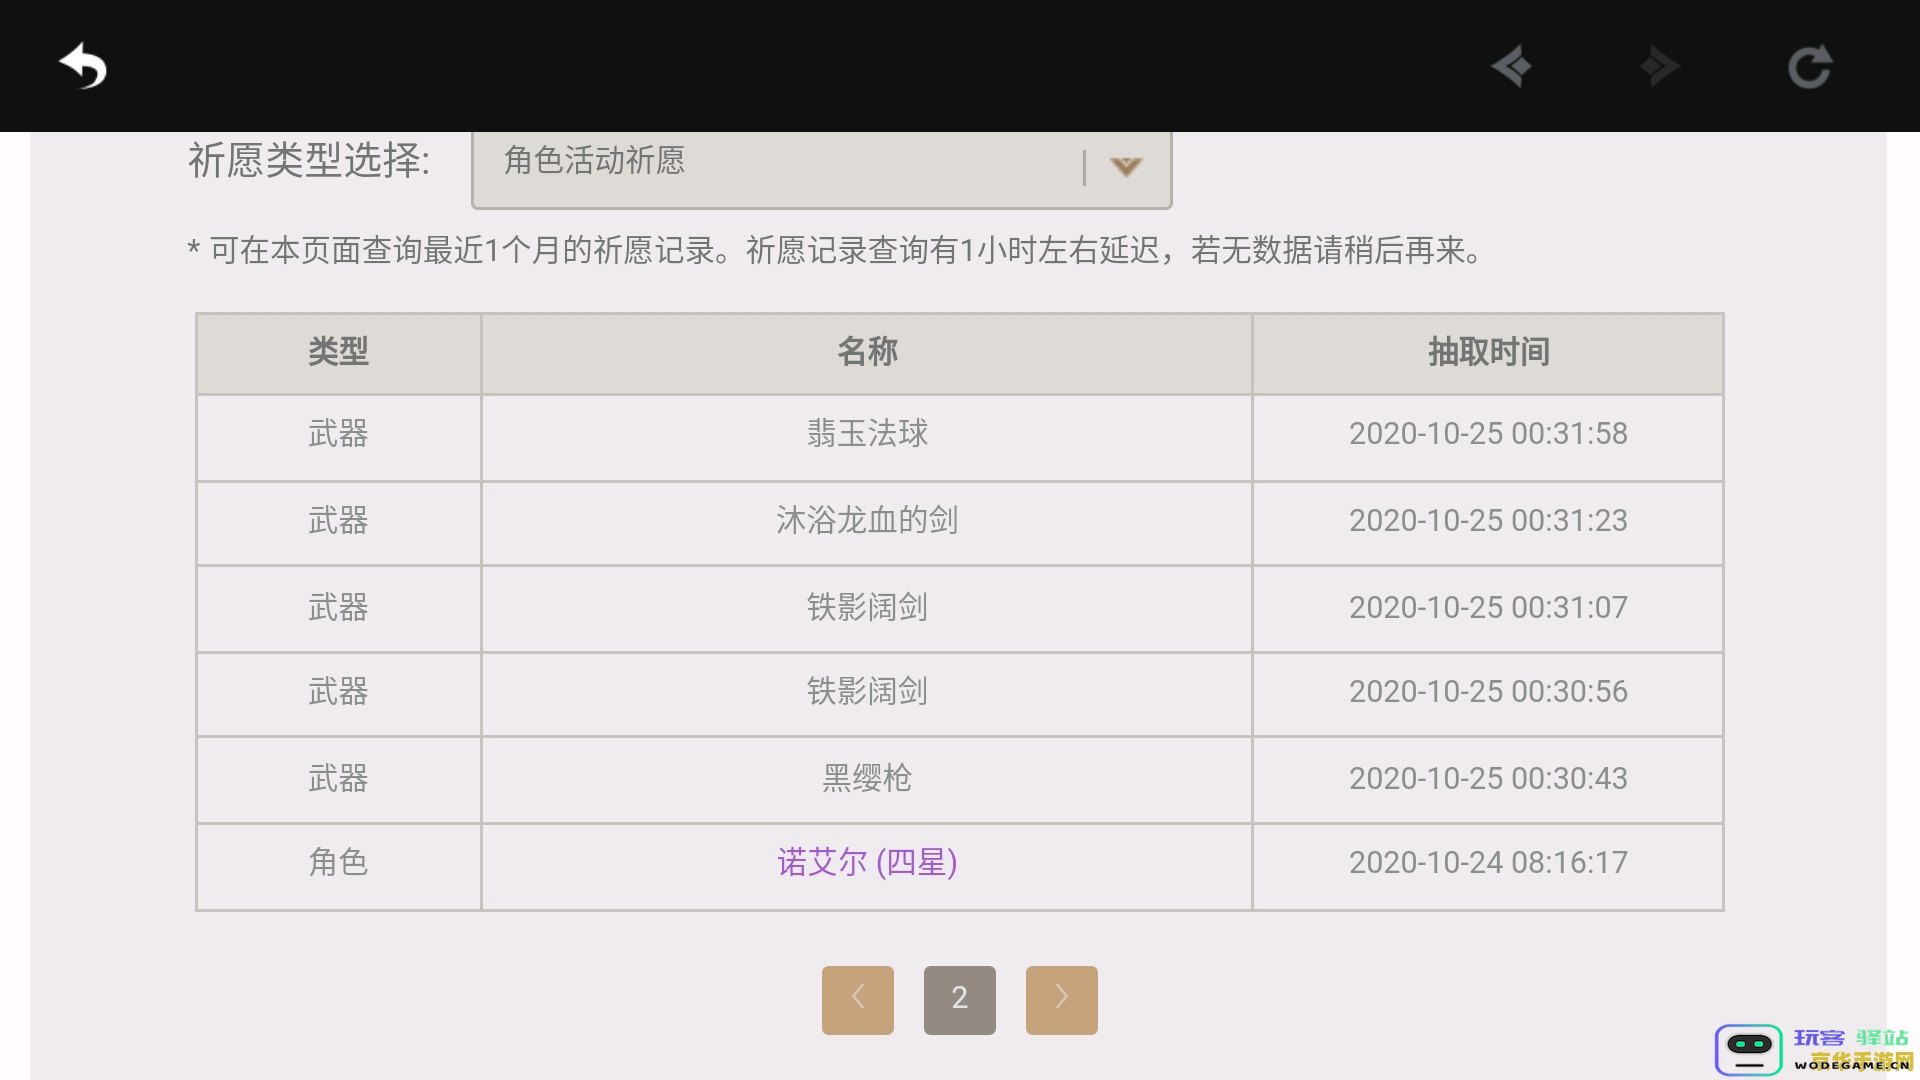The height and width of the screenshot is (1080, 1920).
Task: Click 武器 type cell in 黑缨枪 row
Action: tap(338, 778)
